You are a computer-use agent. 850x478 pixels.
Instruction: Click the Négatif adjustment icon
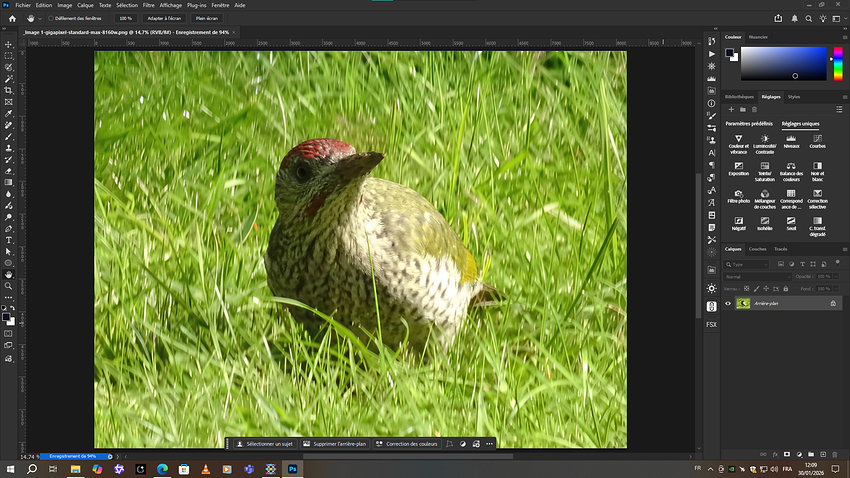[x=738, y=221]
